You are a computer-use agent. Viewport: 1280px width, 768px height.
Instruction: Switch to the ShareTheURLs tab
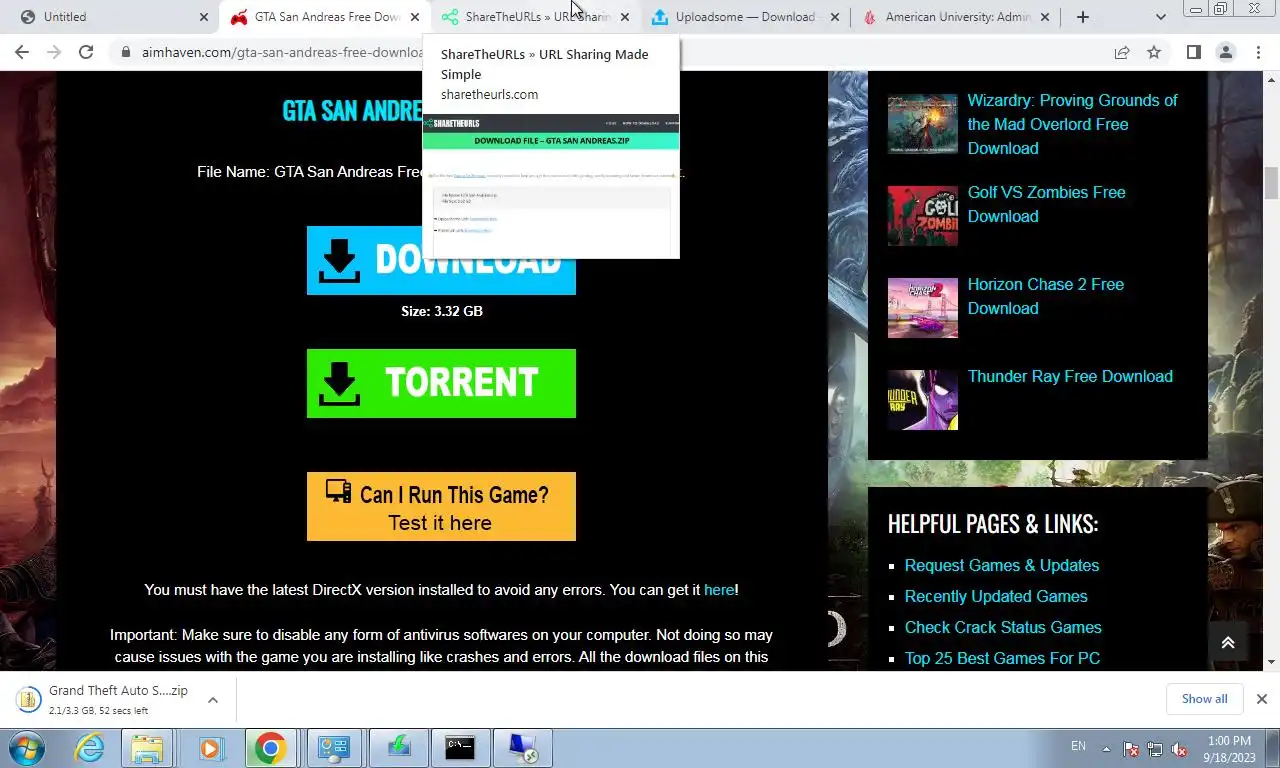point(536,17)
